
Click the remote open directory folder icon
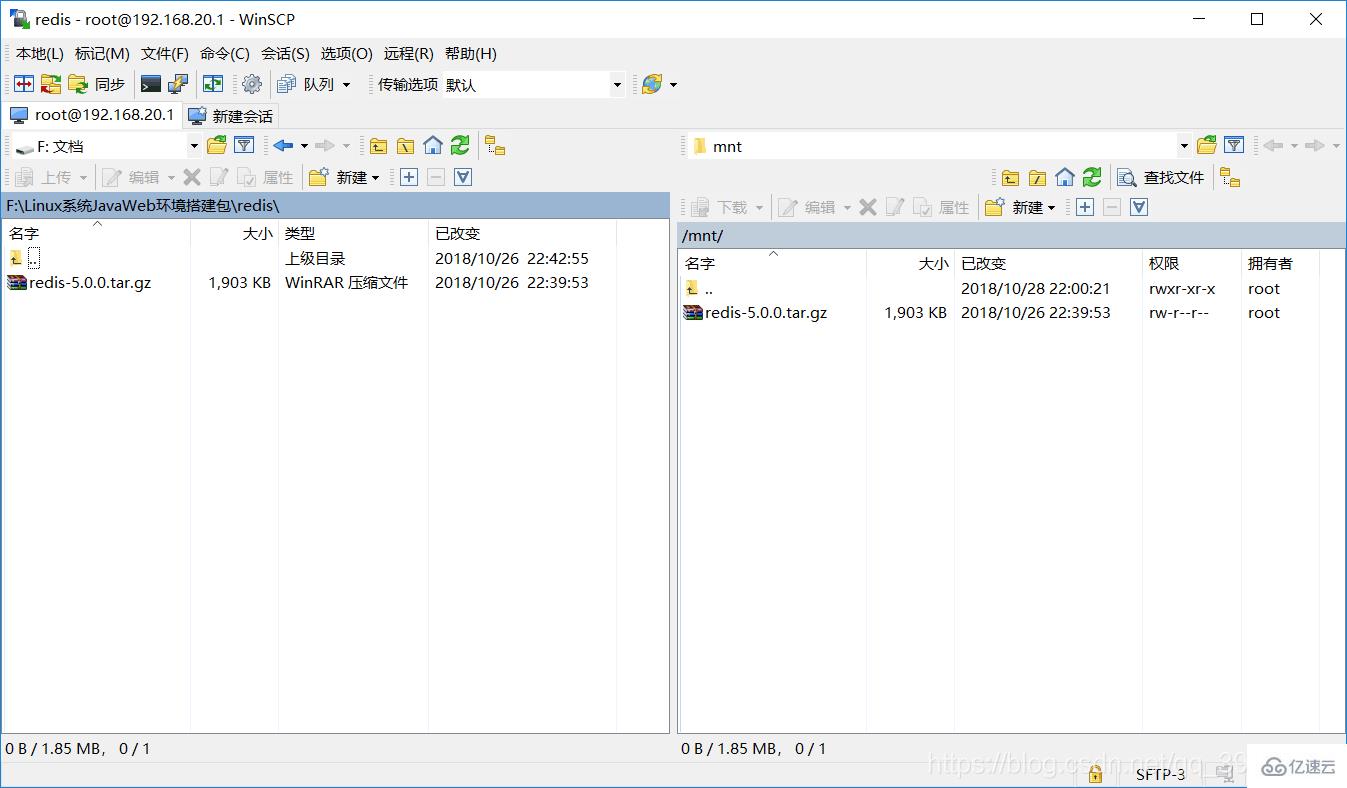point(1207,146)
